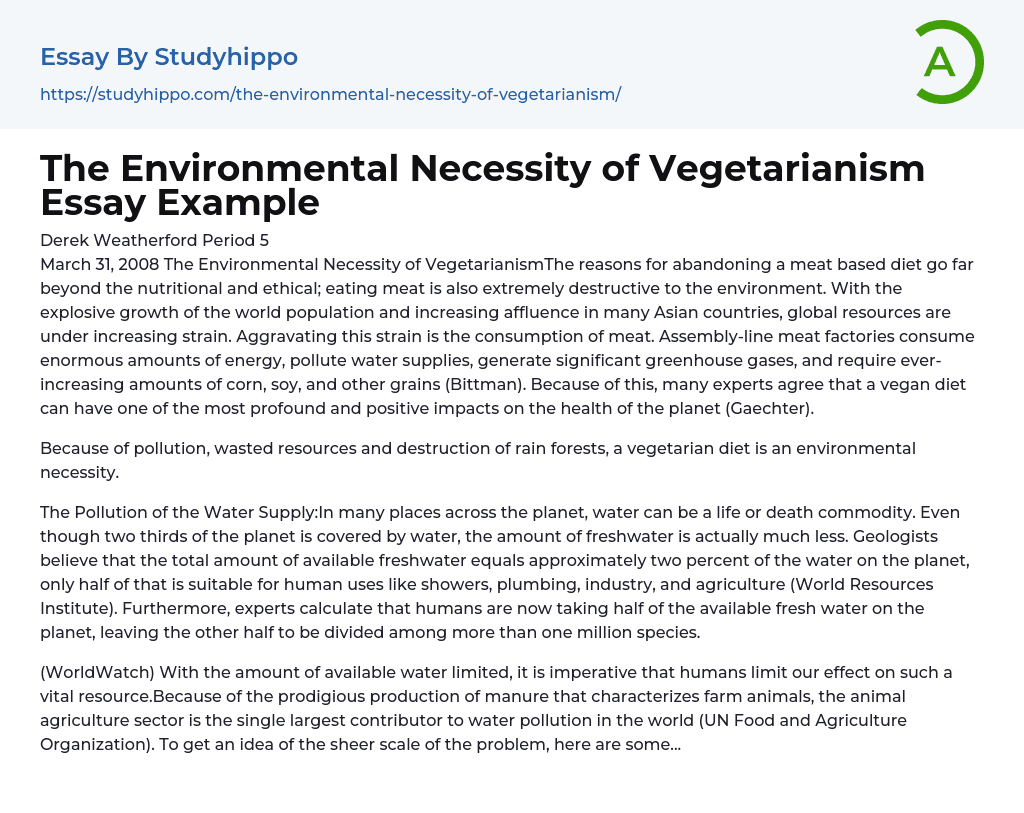Click the "Essay By Studyhippo" header text

169,57
